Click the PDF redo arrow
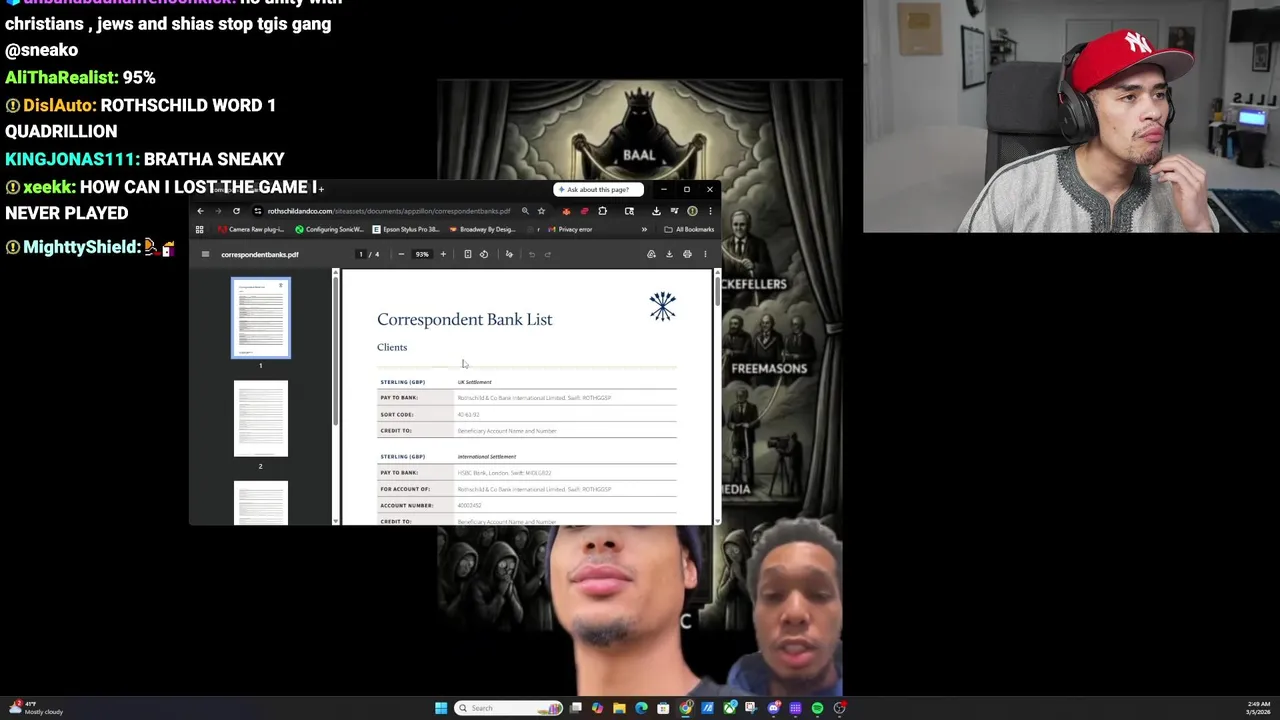Screen dimensions: 1280x720 pos(548,254)
